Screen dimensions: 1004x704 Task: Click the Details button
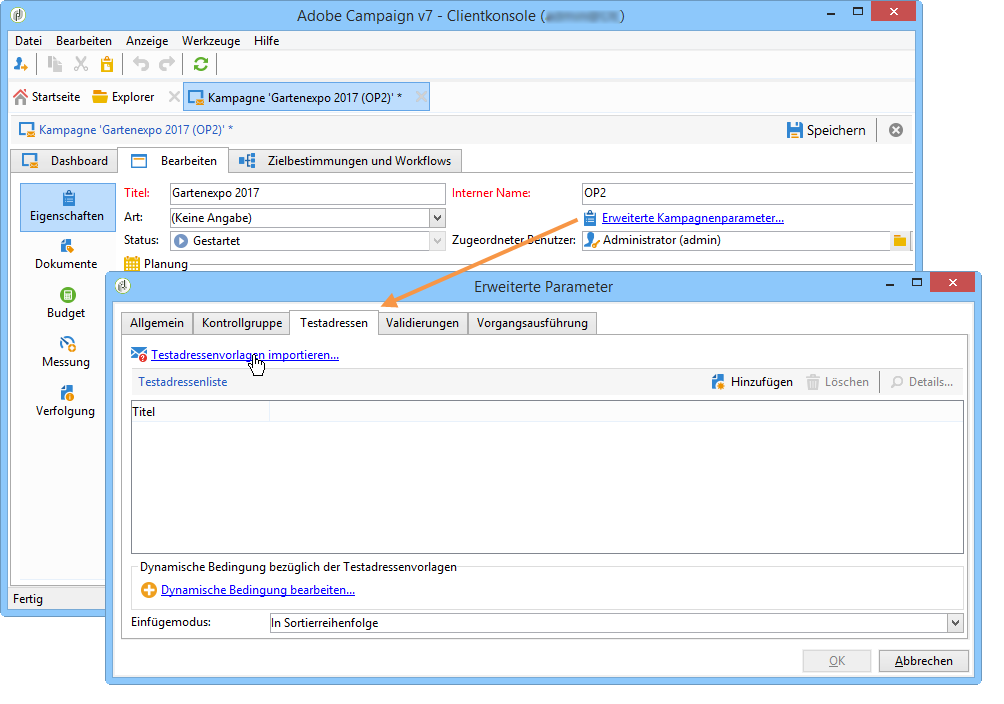pos(922,382)
